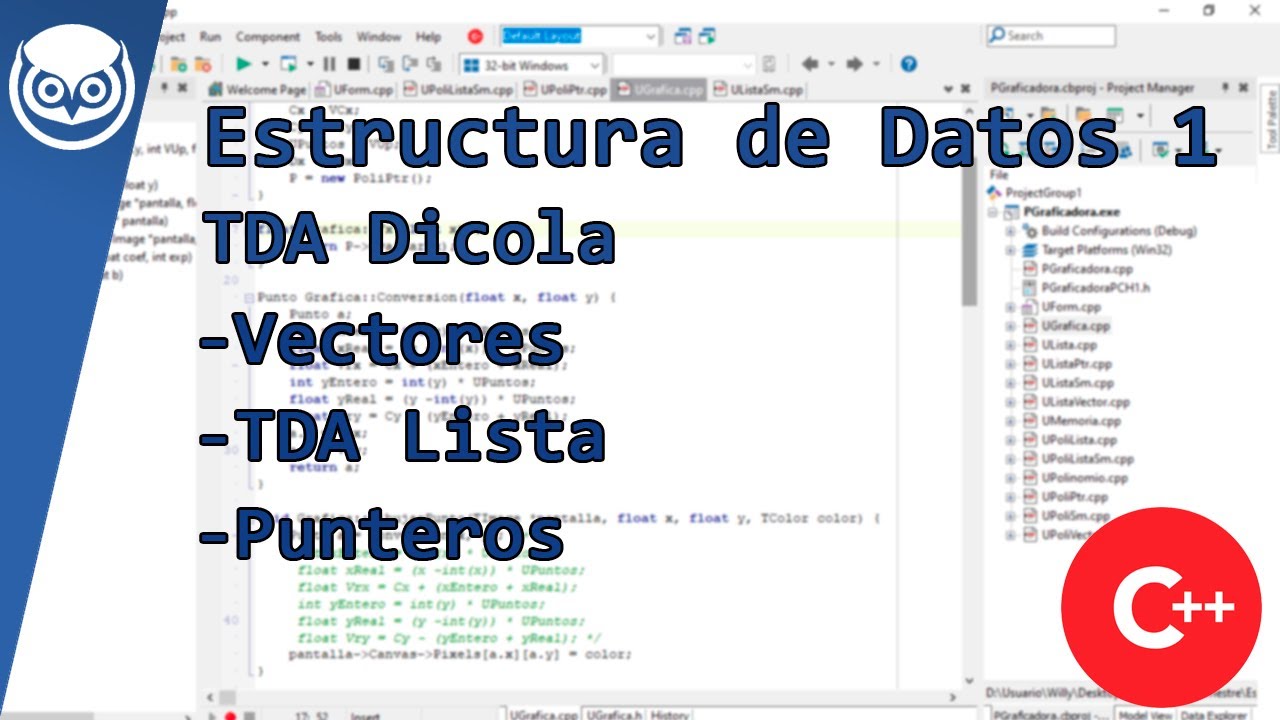
Task: Click the Run Without Debugging icon
Action: (288, 64)
